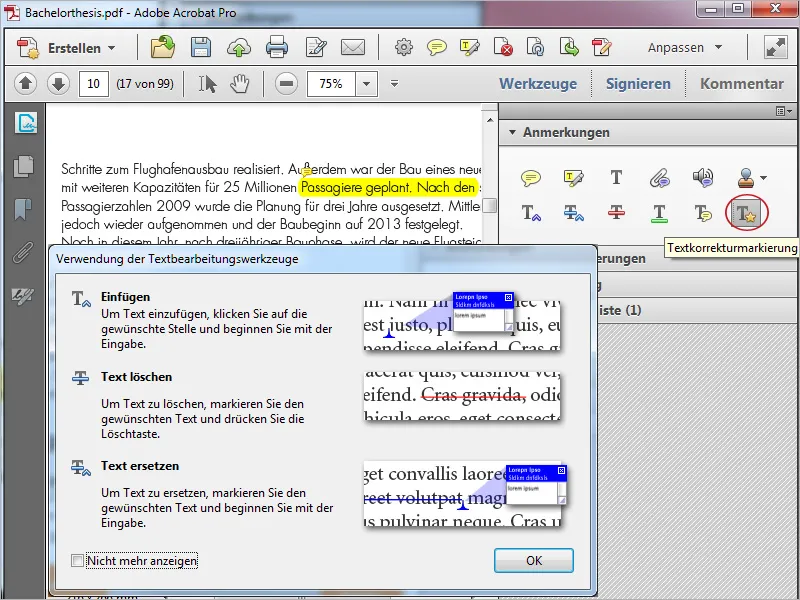Open bookmarks panel in left sidebar
Image resolution: width=800 pixels, height=600 pixels.
tap(22, 209)
